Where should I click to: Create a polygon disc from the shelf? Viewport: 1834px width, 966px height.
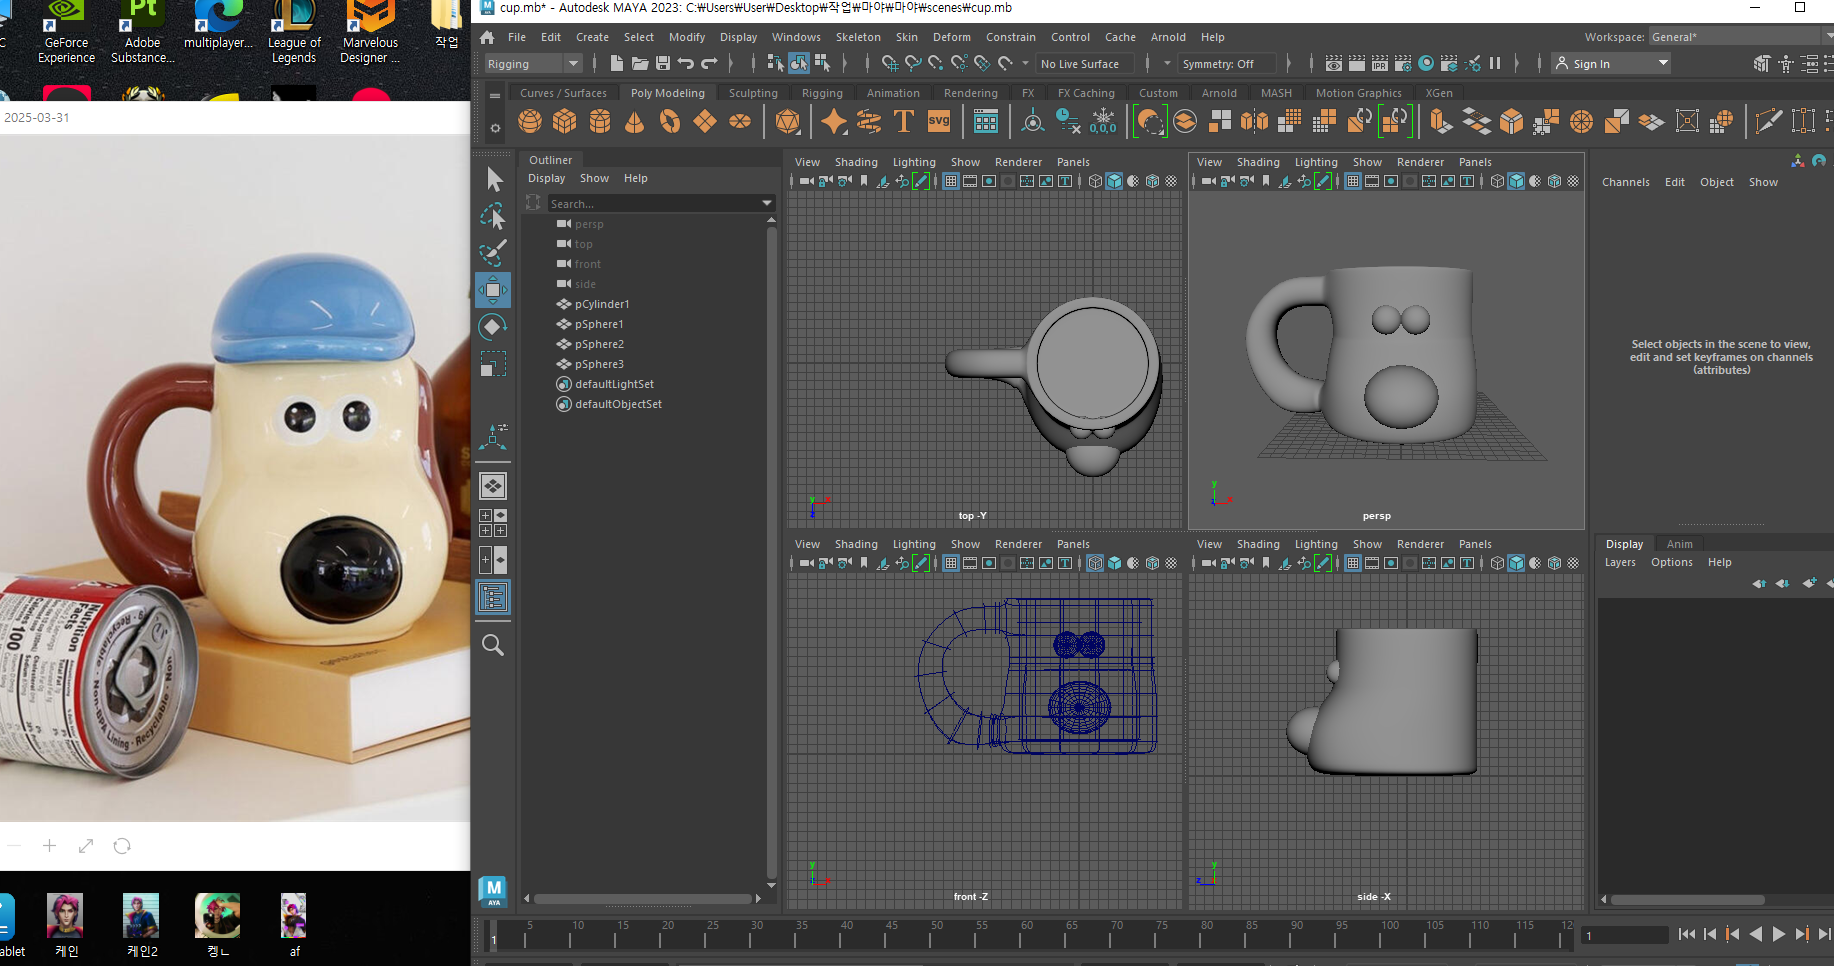[740, 122]
